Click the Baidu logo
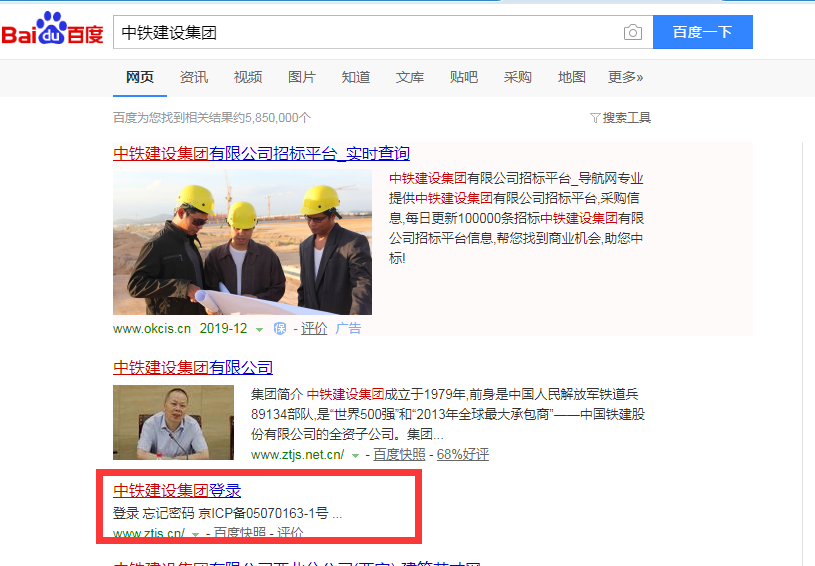The image size is (815, 566). tap(52, 30)
